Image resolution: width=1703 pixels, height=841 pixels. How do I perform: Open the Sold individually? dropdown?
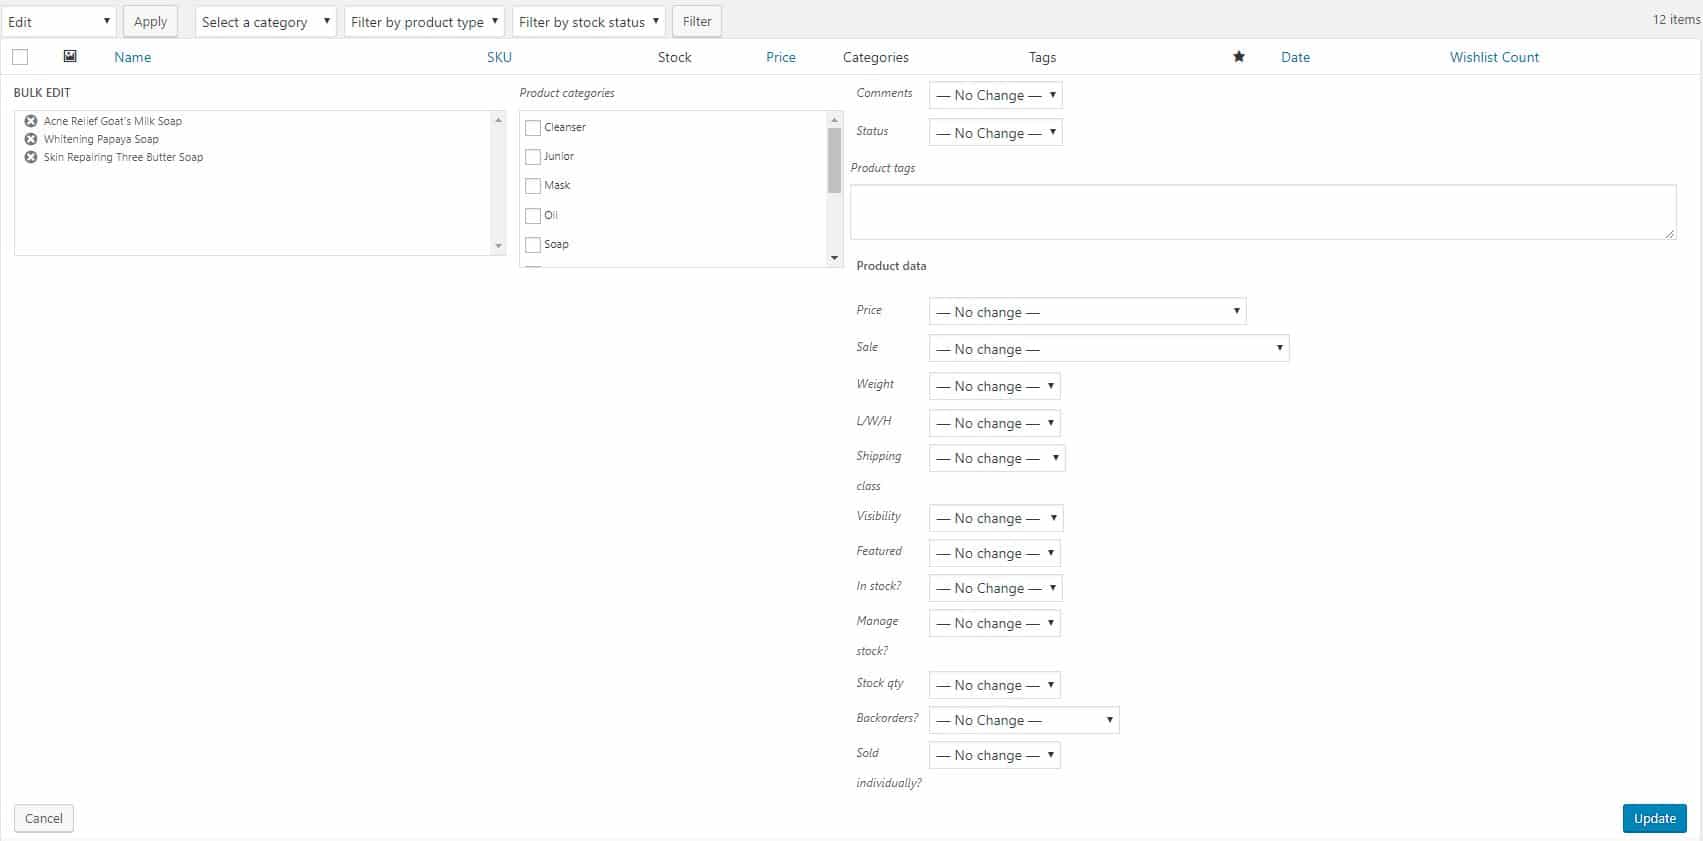pos(994,755)
